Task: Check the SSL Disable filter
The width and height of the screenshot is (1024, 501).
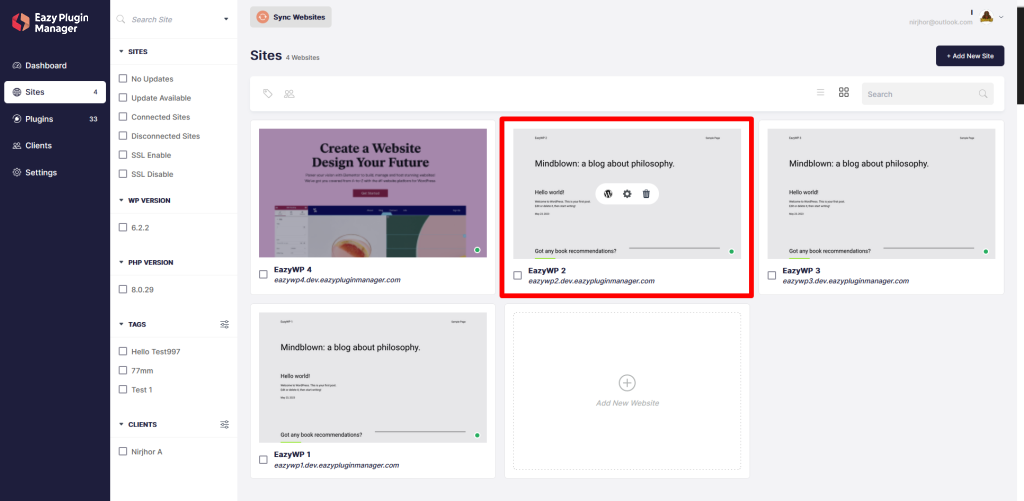Action: (123, 174)
